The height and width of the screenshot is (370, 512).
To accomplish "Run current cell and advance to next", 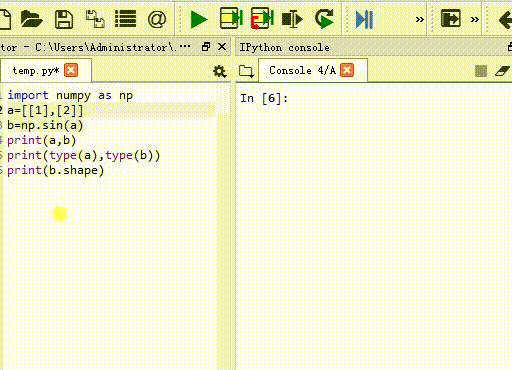I will 262,18.
